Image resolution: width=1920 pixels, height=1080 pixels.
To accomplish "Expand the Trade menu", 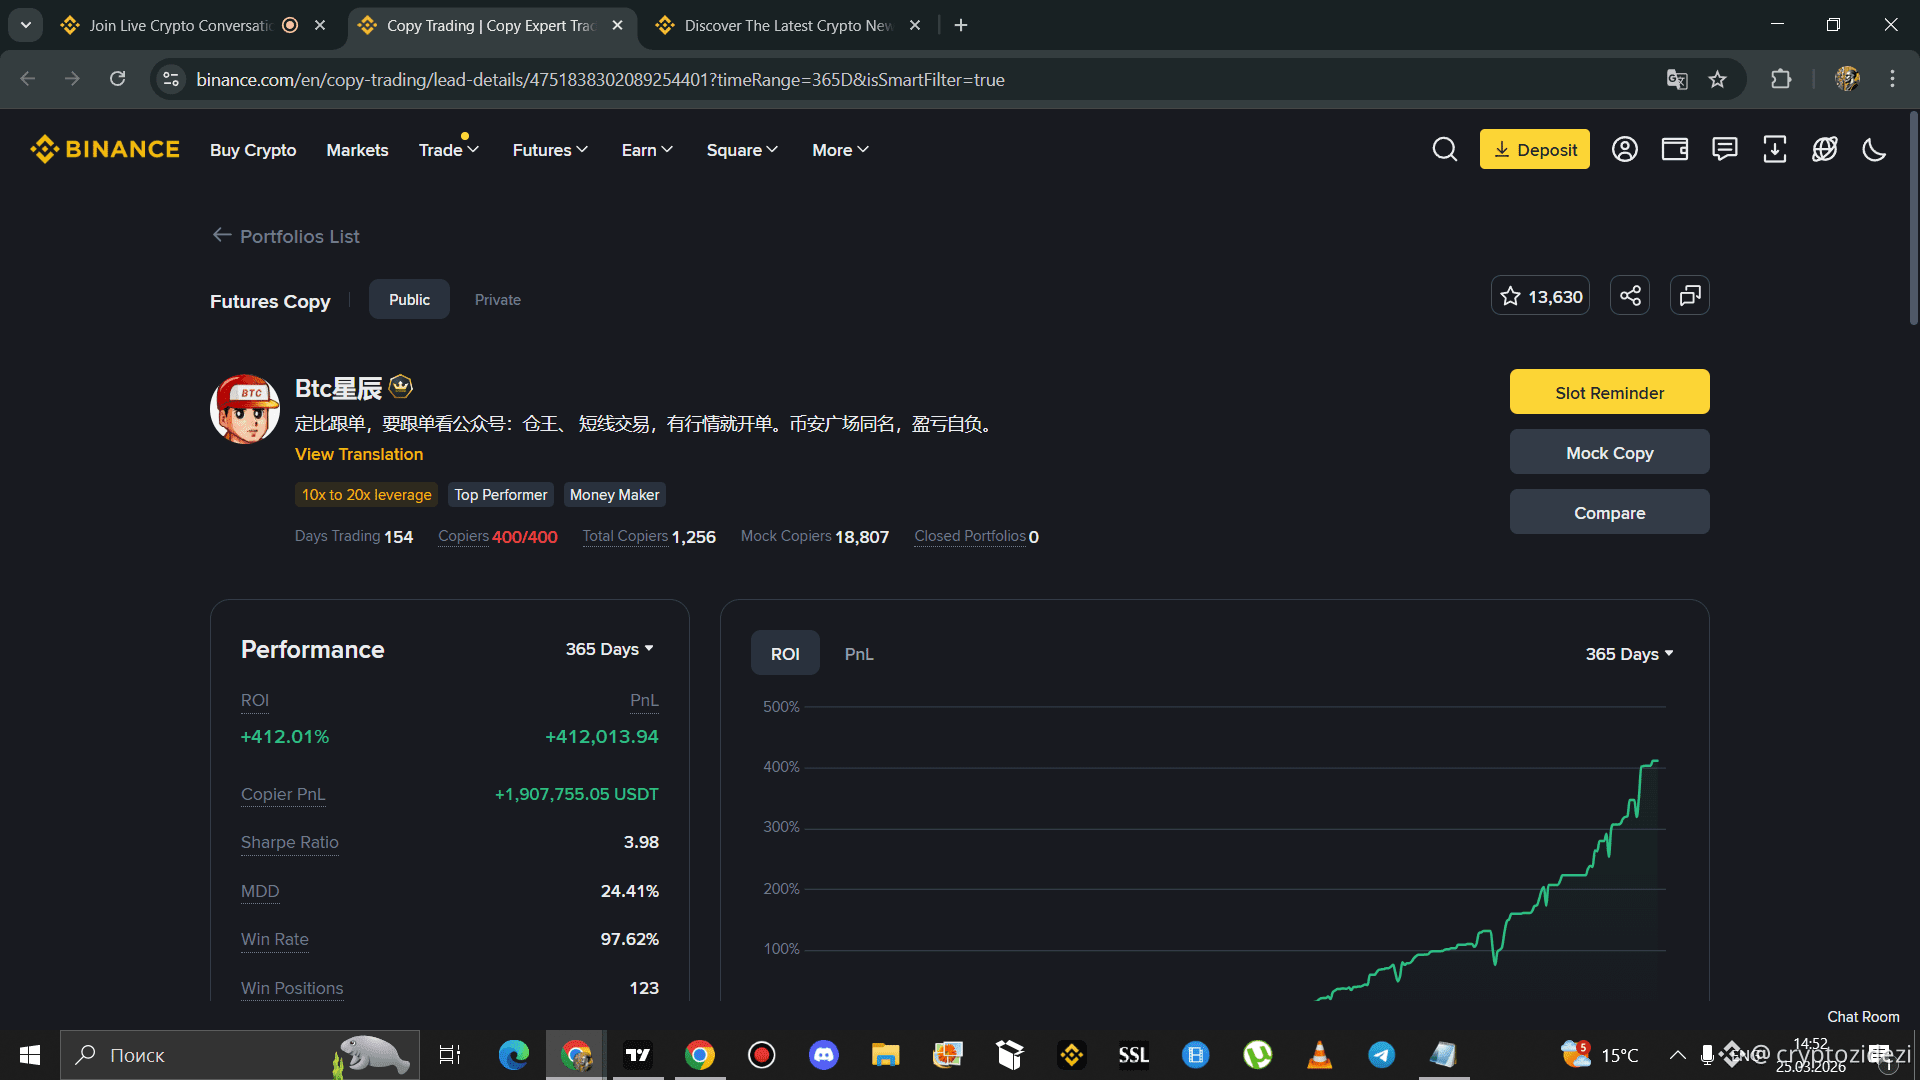I will 449,150.
